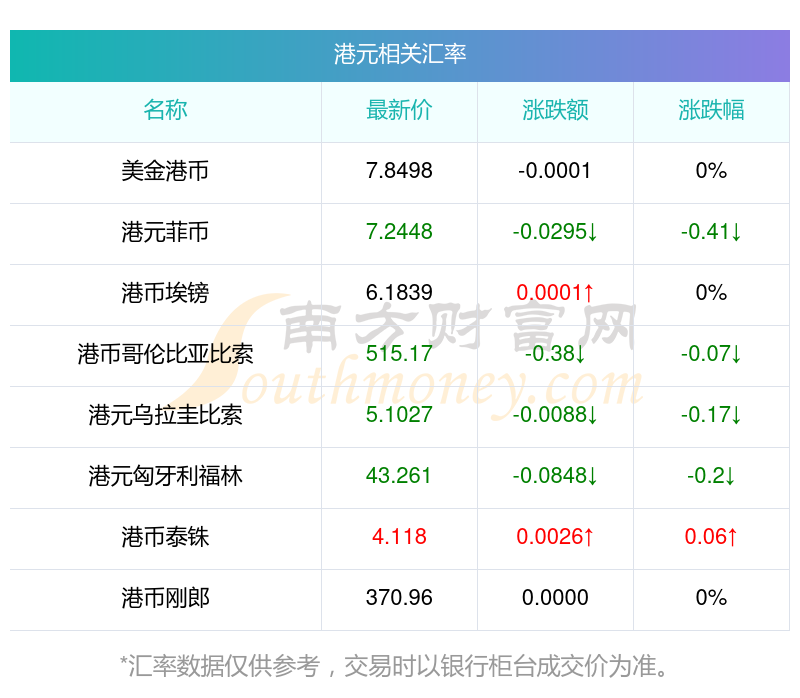The width and height of the screenshot is (800, 698).
Task: Click the change value 0.0000
Action: tap(555, 598)
